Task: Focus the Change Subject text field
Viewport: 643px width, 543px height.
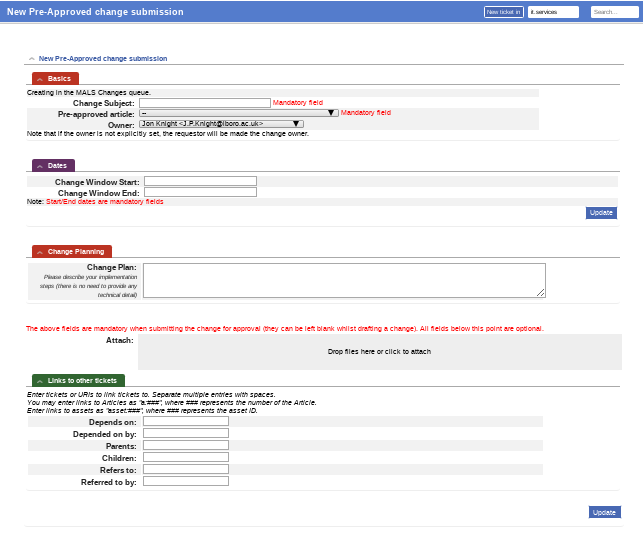Action: pos(204,103)
